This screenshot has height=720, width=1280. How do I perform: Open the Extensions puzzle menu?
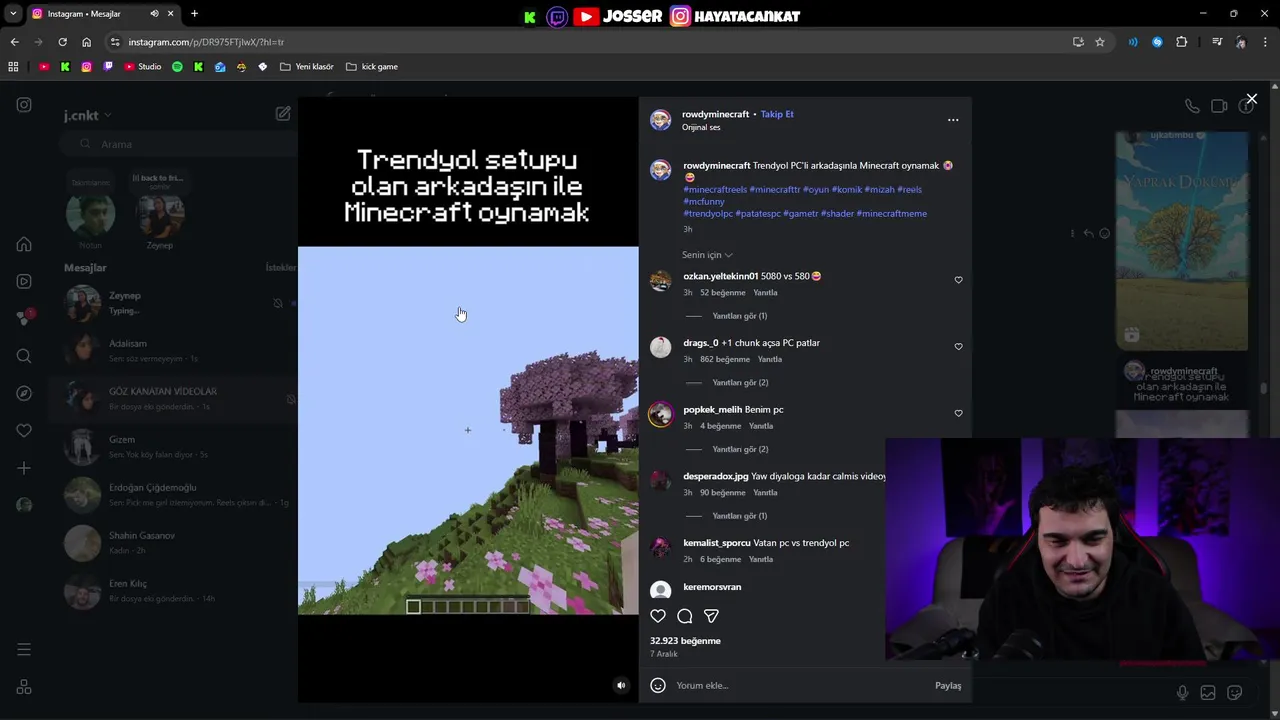point(1181,42)
